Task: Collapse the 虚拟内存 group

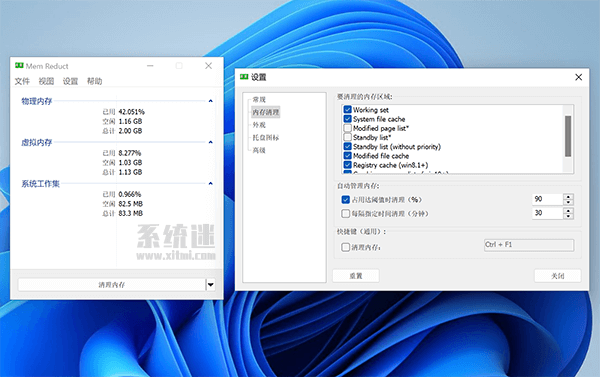Action: point(210,142)
